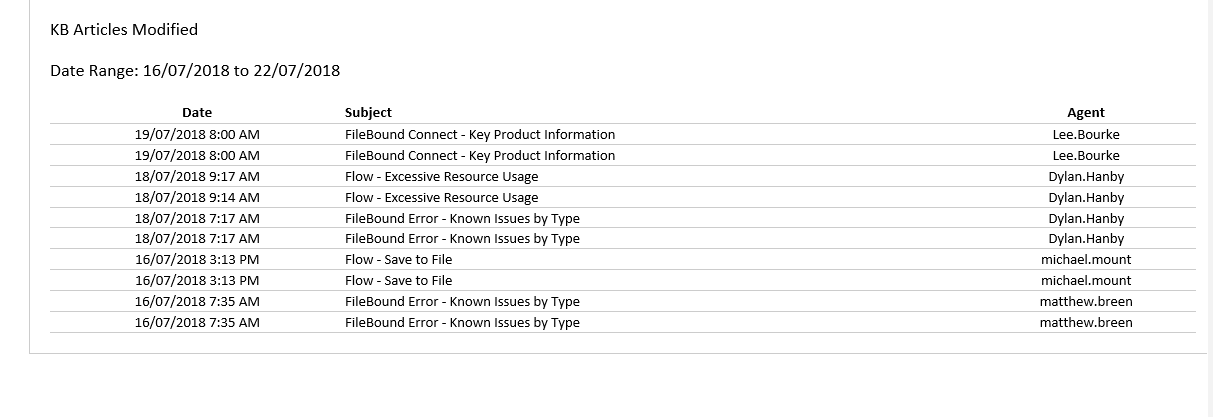
Task: Click the second Lee.Bourke agent entry
Action: point(1085,156)
